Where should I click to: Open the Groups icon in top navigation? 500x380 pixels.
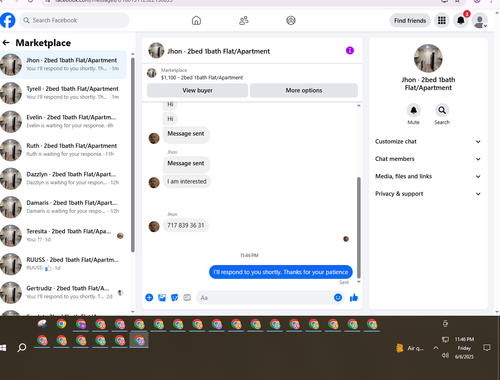(291, 21)
